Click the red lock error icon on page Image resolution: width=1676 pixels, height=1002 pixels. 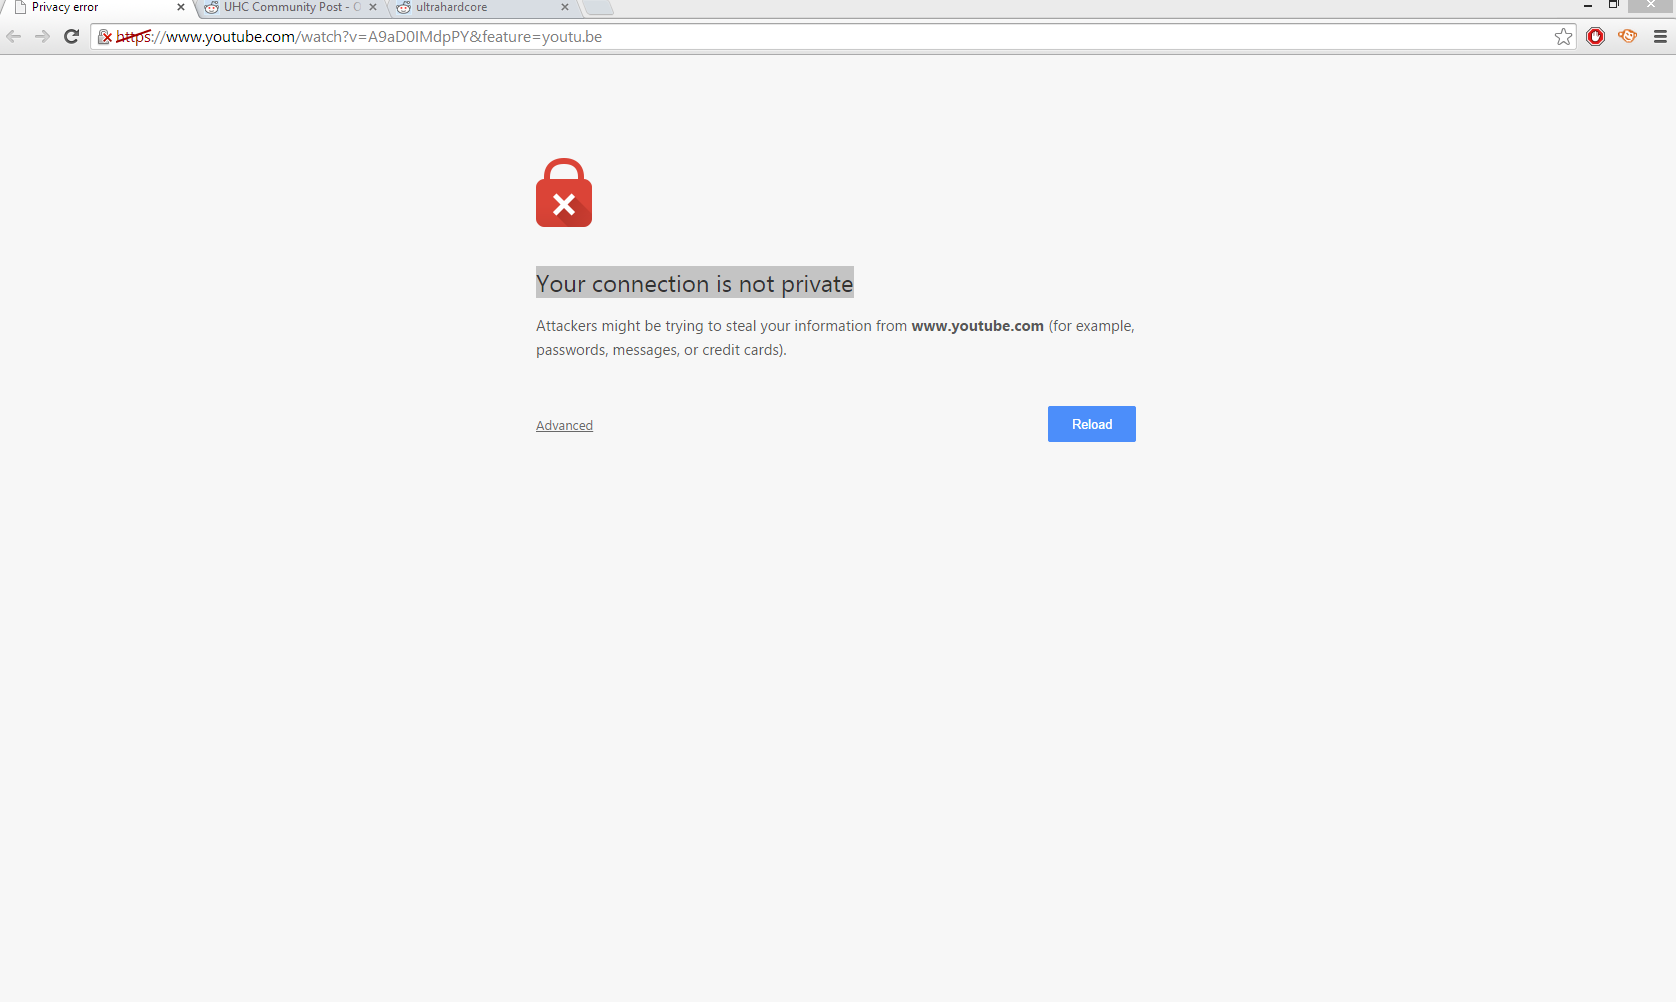pos(564,193)
